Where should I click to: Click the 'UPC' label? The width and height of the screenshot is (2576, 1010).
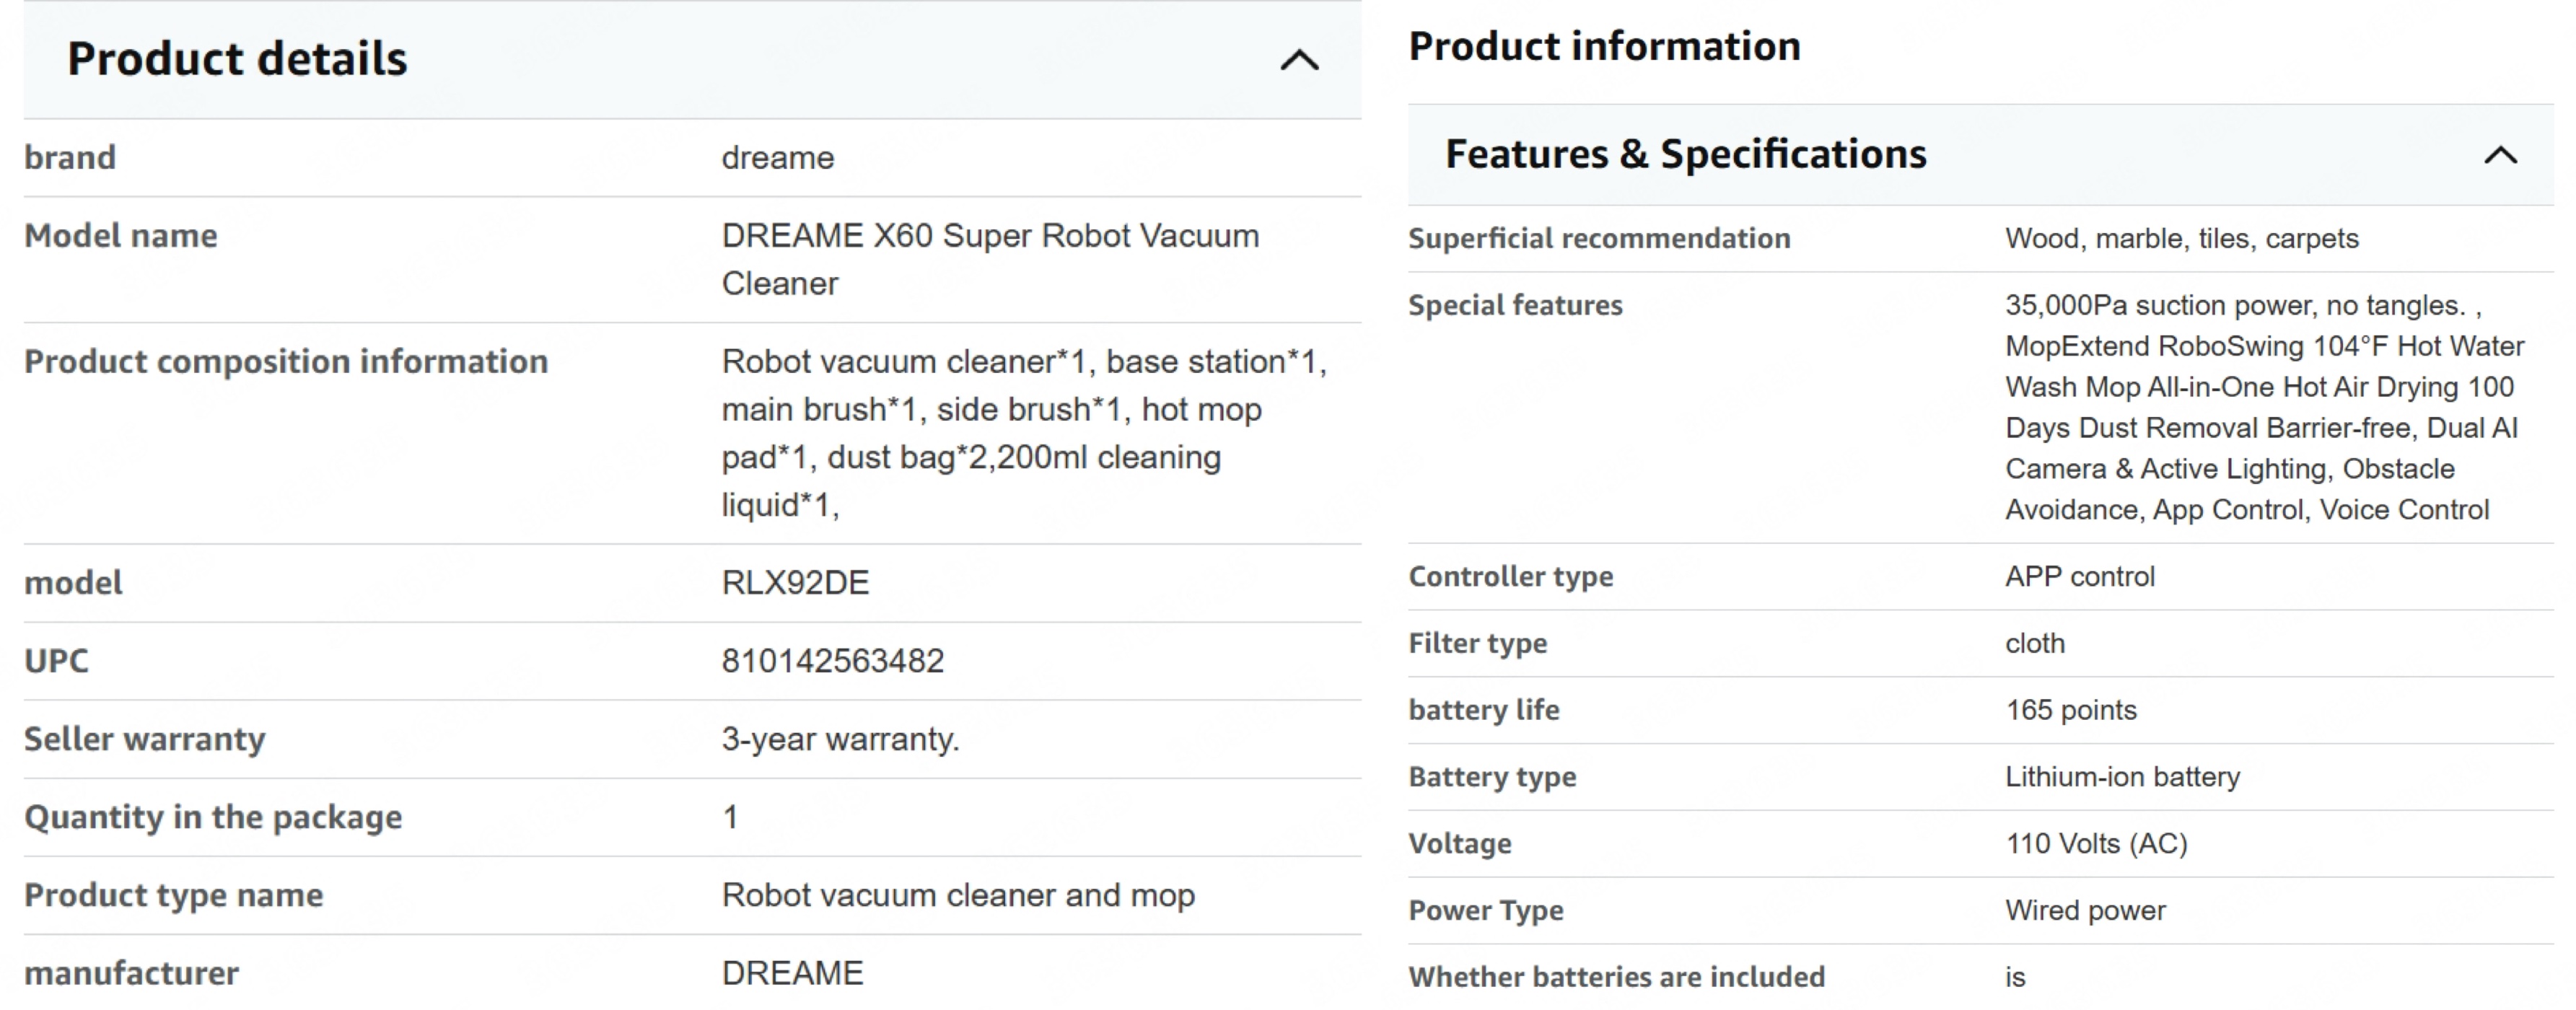point(56,661)
